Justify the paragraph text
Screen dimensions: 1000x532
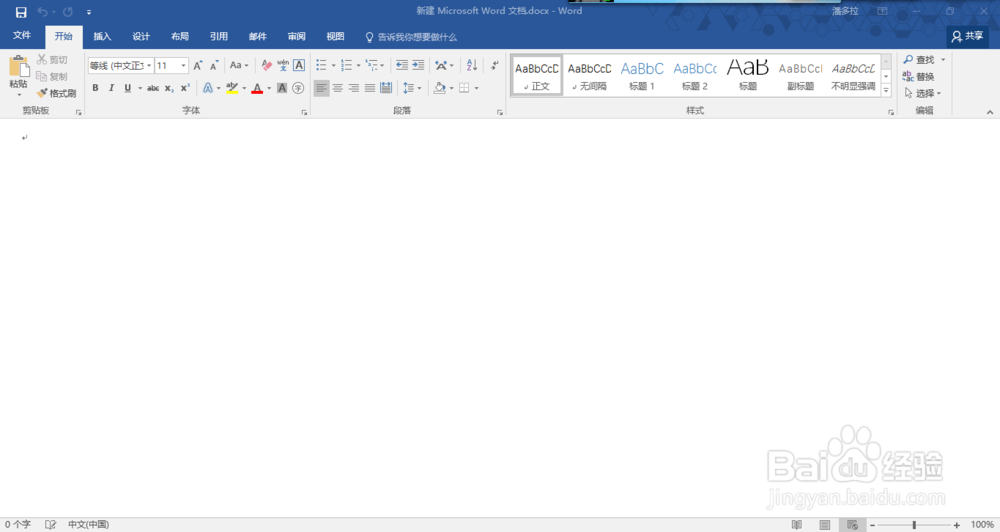pyautogui.click(x=370, y=88)
